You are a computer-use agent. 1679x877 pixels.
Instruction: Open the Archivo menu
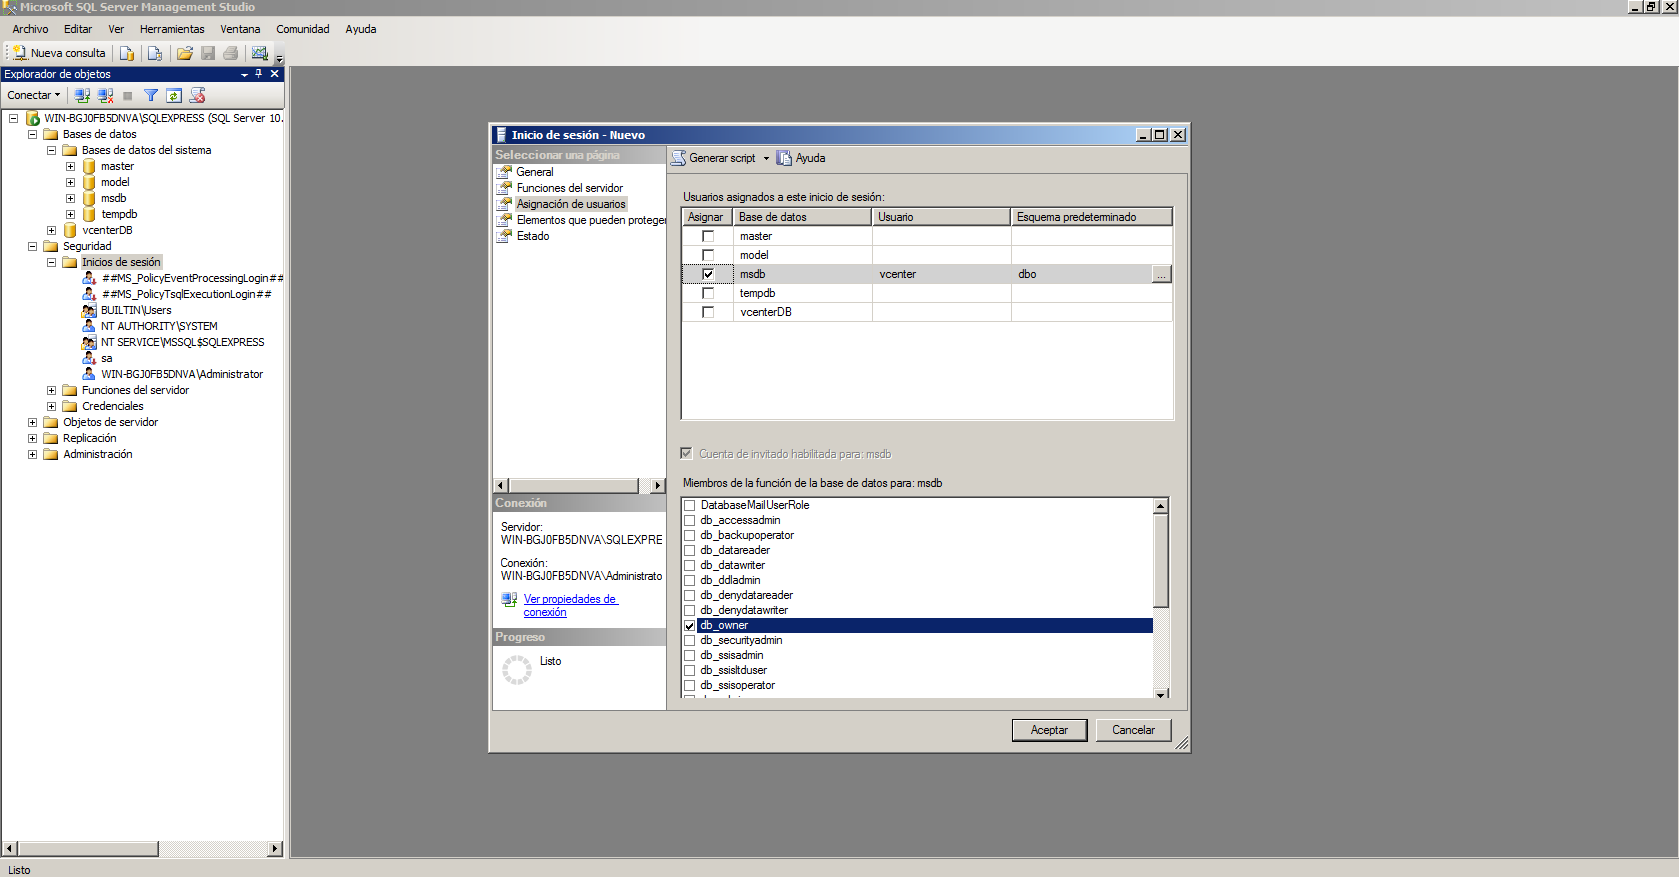30,29
